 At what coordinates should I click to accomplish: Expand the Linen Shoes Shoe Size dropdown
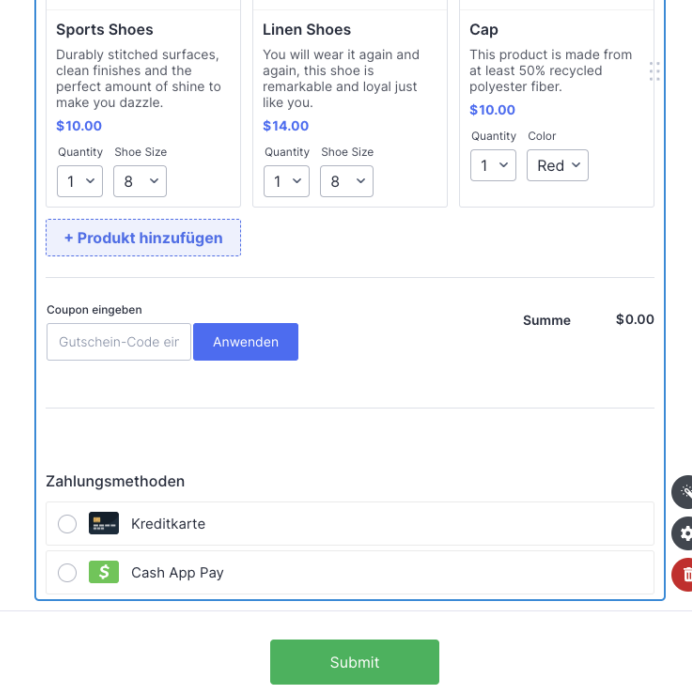pyautogui.click(x=347, y=181)
